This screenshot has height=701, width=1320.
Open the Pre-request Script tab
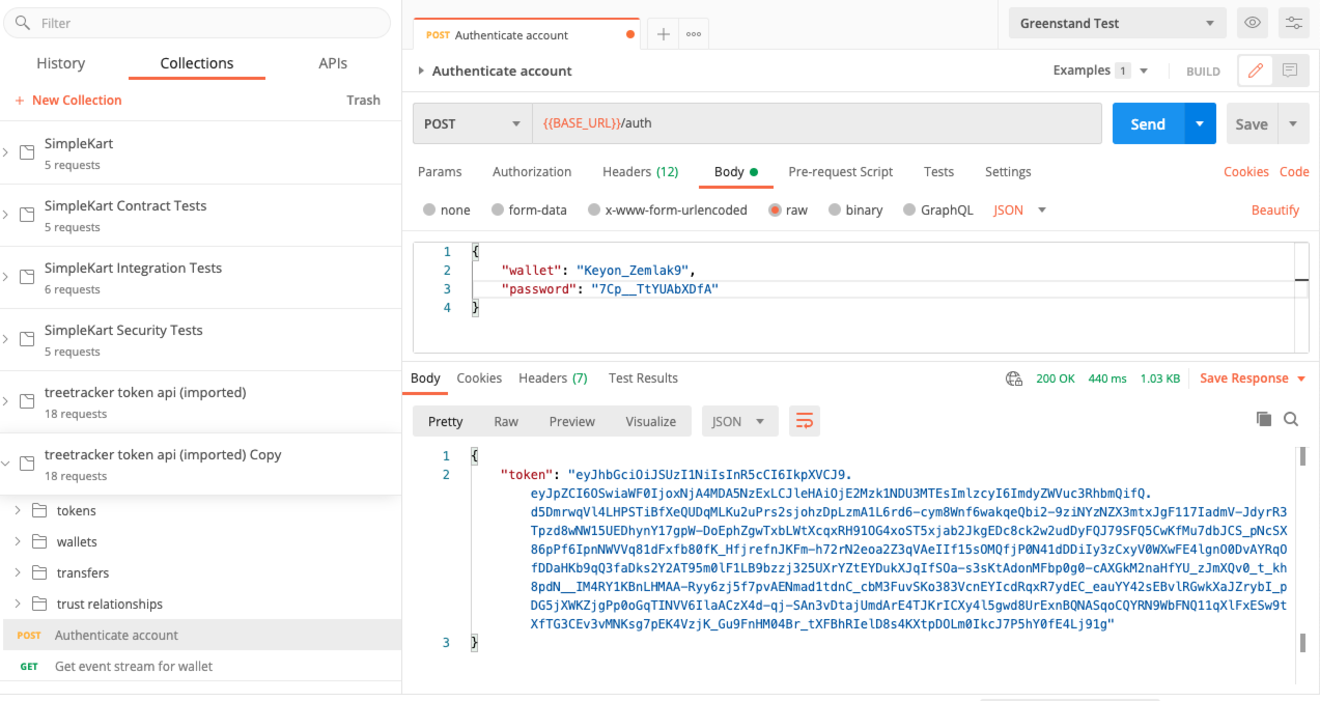click(x=840, y=172)
